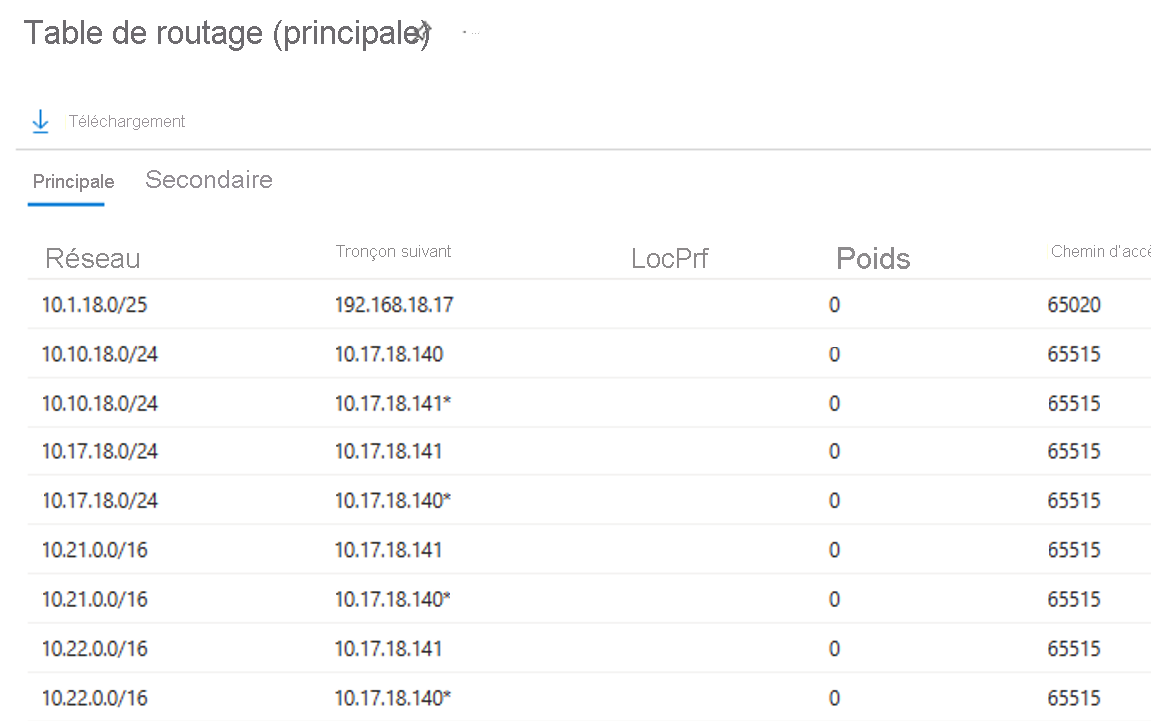The image size is (1151, 721).
Task: Switch to the Principale tab
Action: [x=73, y=182]
